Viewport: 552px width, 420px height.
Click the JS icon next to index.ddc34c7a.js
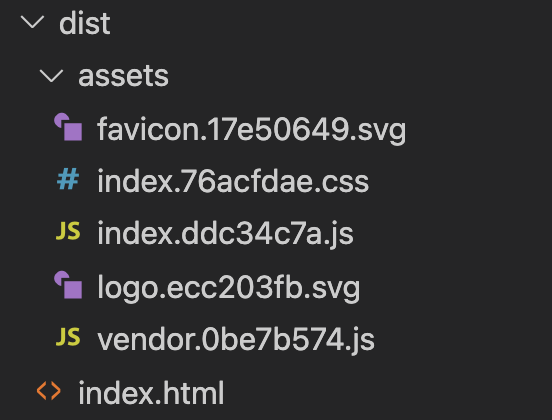coord(68,231)
